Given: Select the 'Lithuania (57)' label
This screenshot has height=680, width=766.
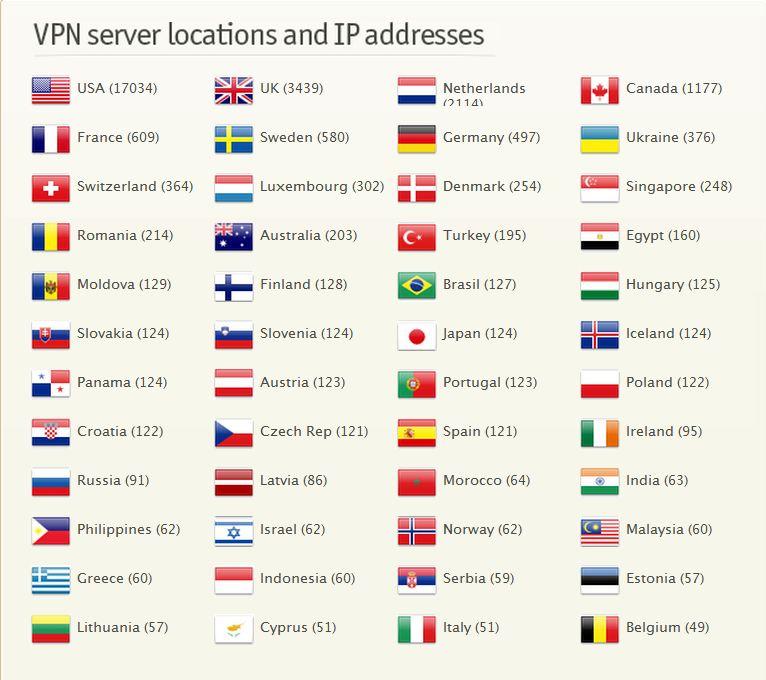Looking at the screenshot, I should coord(122,627).
